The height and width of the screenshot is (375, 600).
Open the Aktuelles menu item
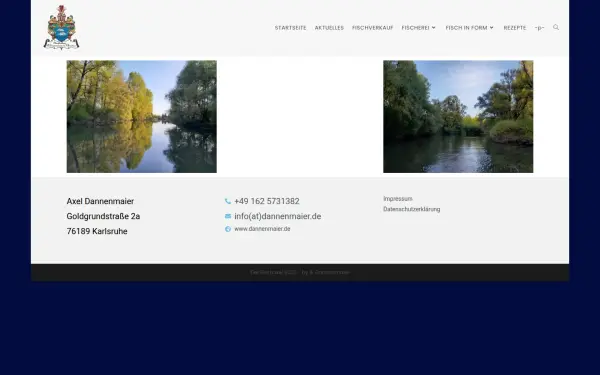click(x=329, y=28)
